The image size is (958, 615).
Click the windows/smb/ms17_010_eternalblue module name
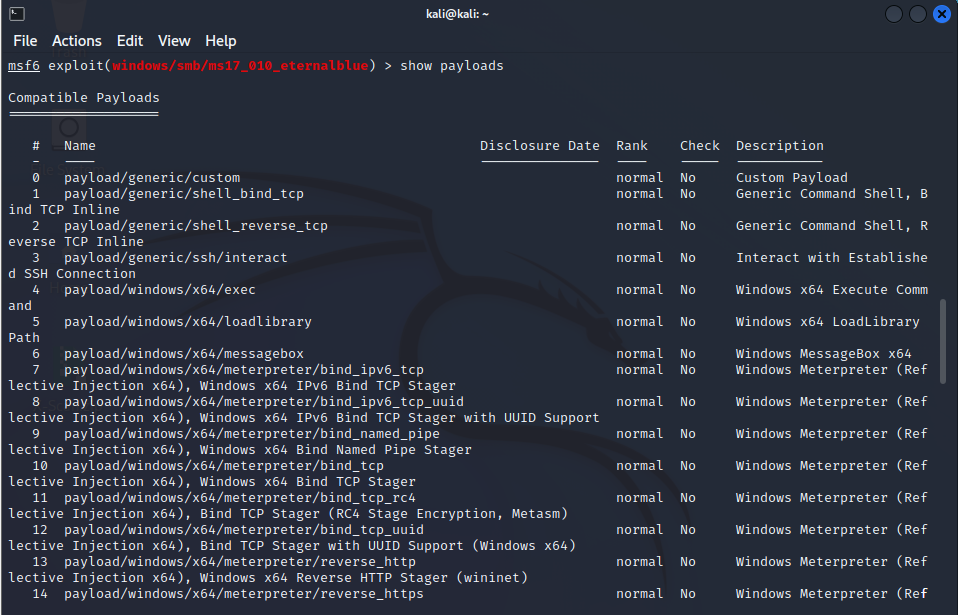[240, 65]
